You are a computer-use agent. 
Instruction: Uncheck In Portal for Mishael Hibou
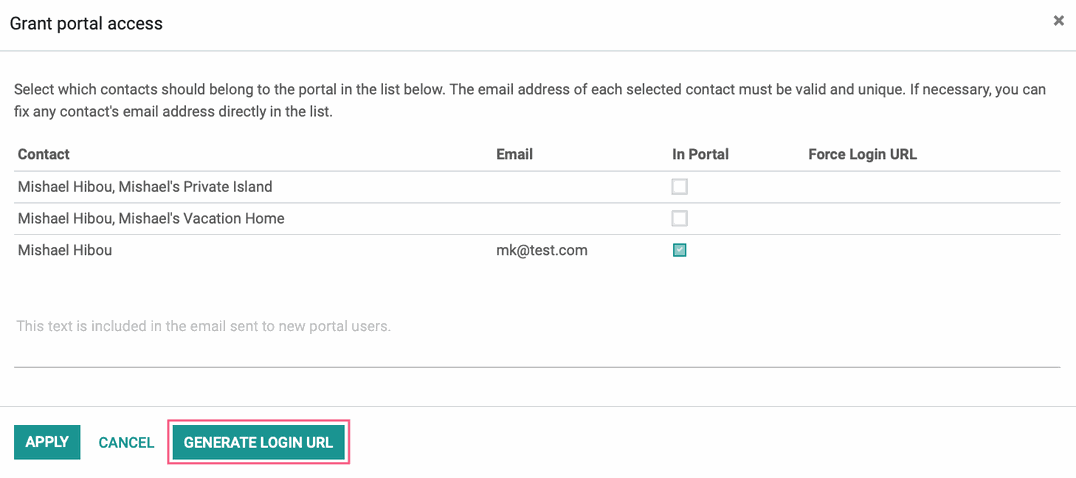click(679, 250)
